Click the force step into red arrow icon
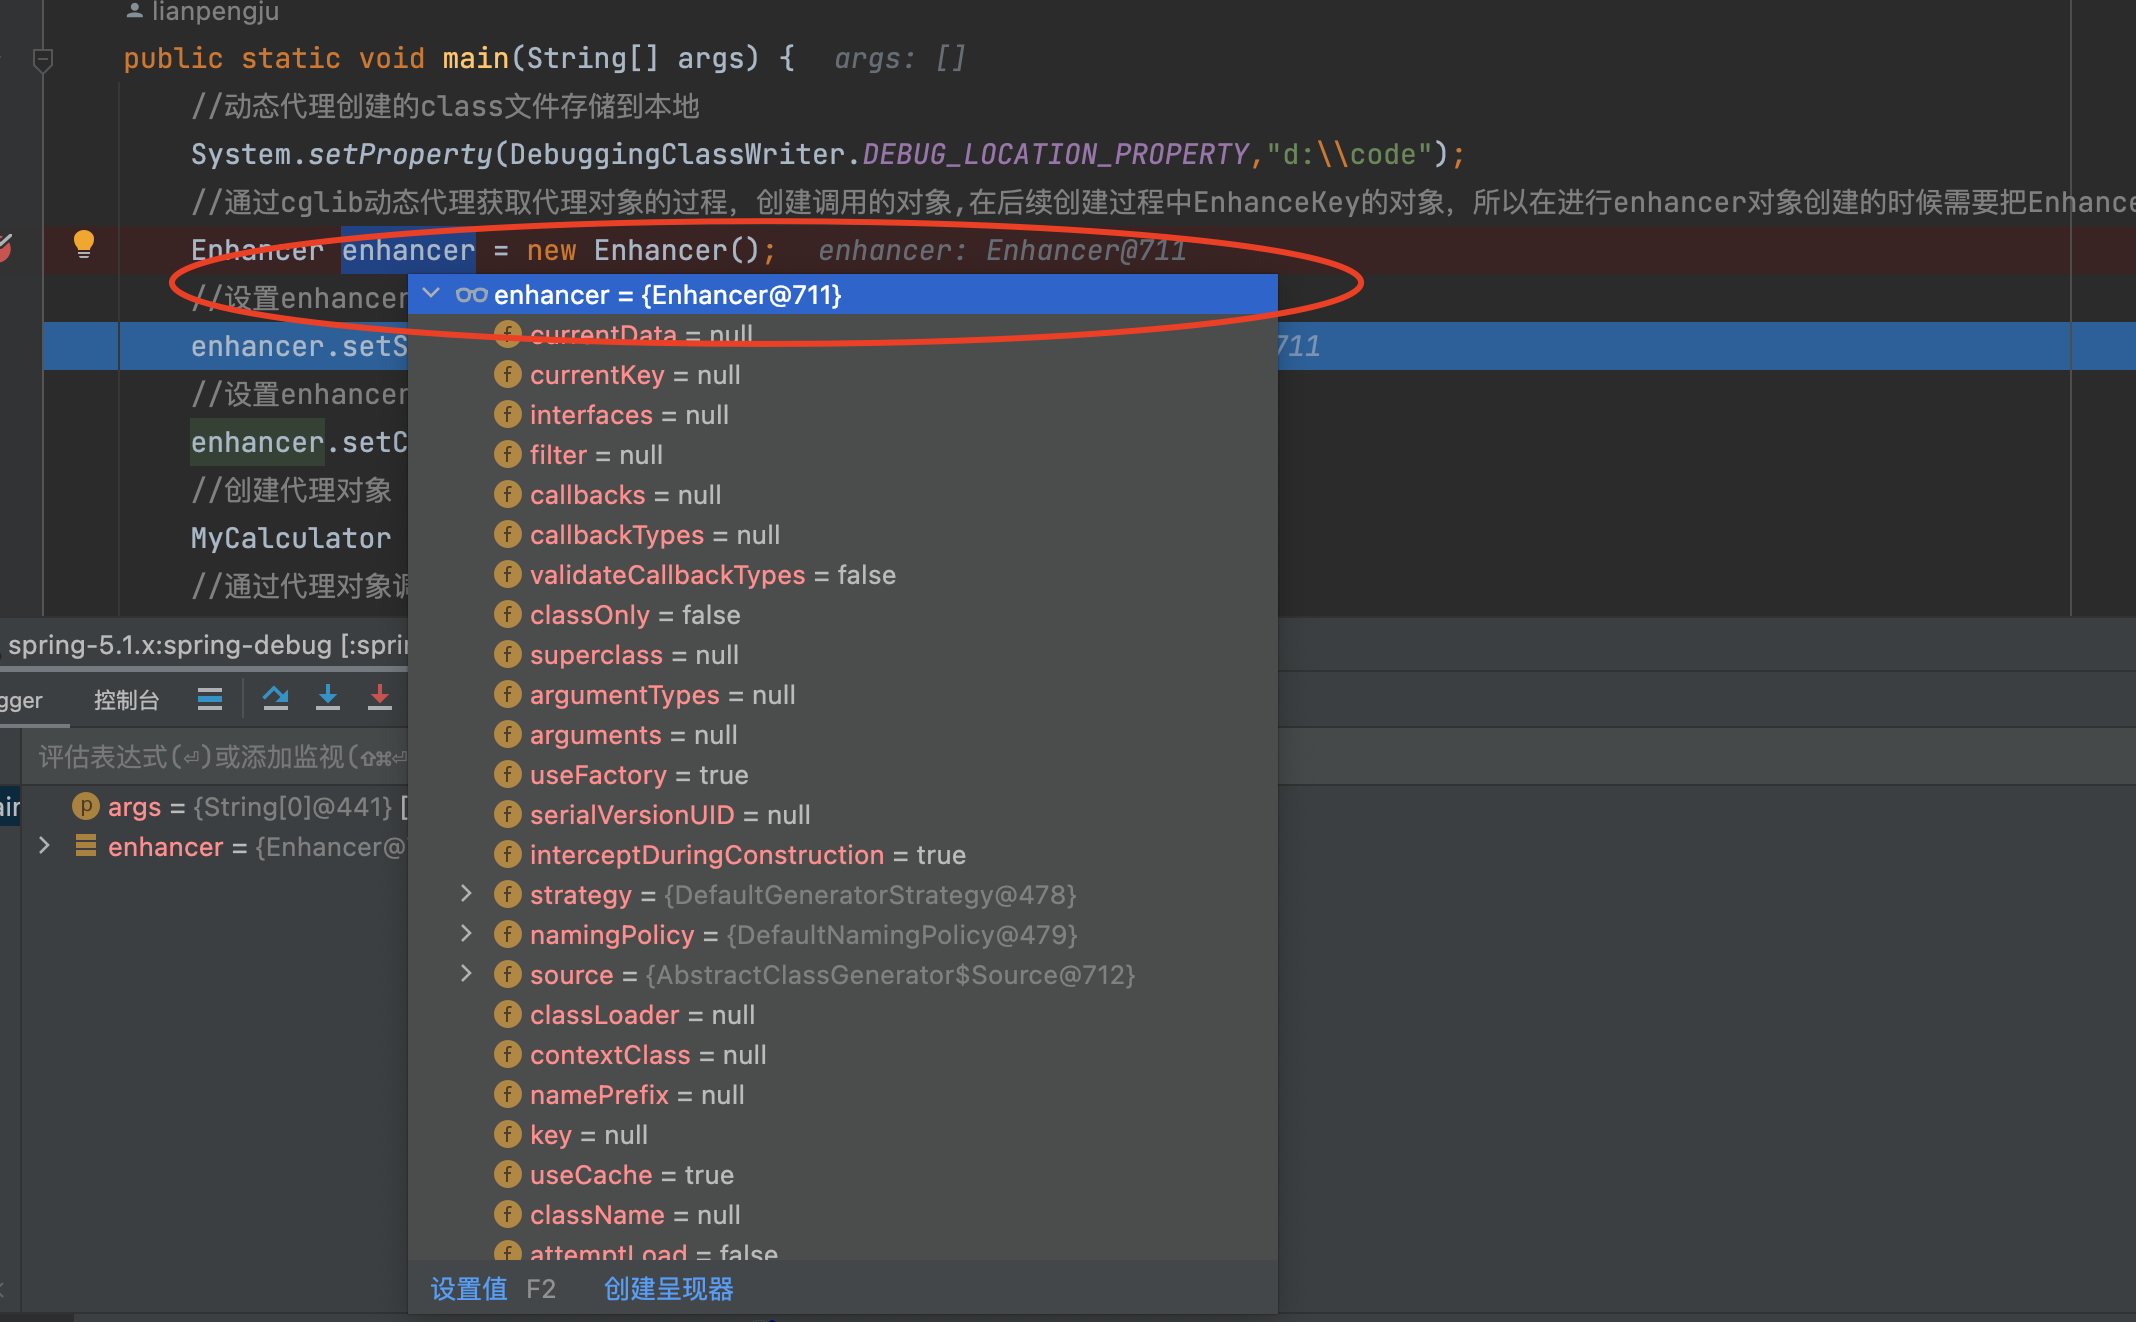2136x1322 pixels. coord(380,697)
